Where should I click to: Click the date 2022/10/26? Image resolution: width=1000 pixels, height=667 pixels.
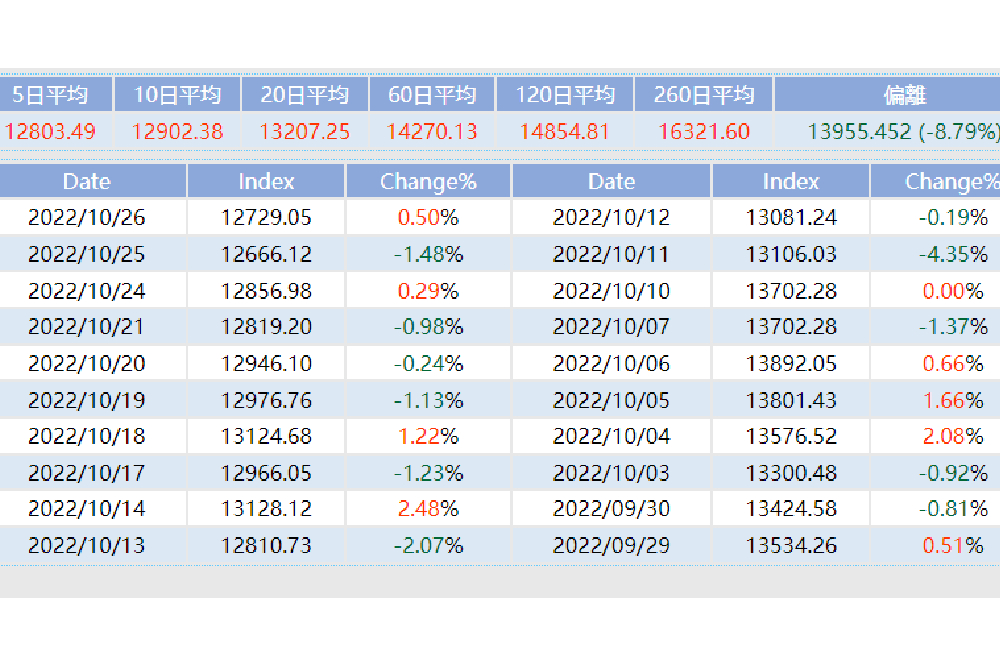click(87, 217)
